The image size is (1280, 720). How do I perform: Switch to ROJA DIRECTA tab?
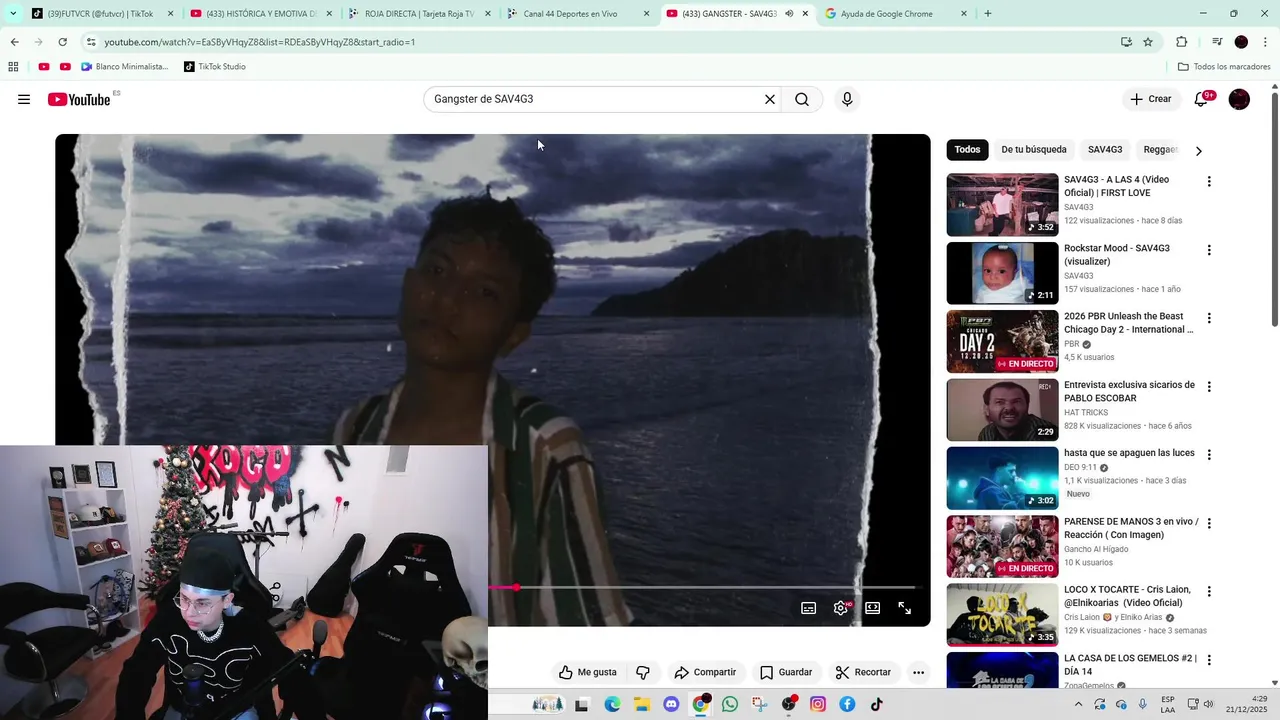click(x=419, y=14)
